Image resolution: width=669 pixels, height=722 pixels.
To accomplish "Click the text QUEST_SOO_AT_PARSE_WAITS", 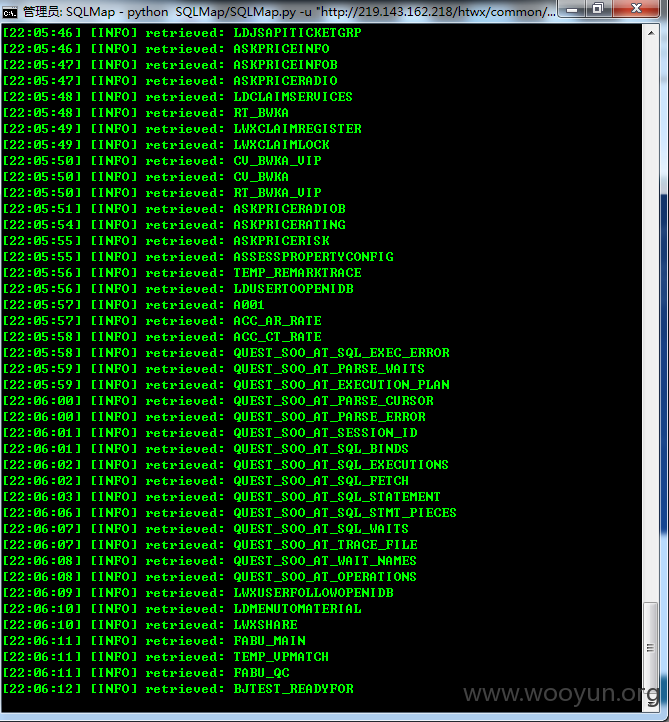I will [x=329, y=369].
